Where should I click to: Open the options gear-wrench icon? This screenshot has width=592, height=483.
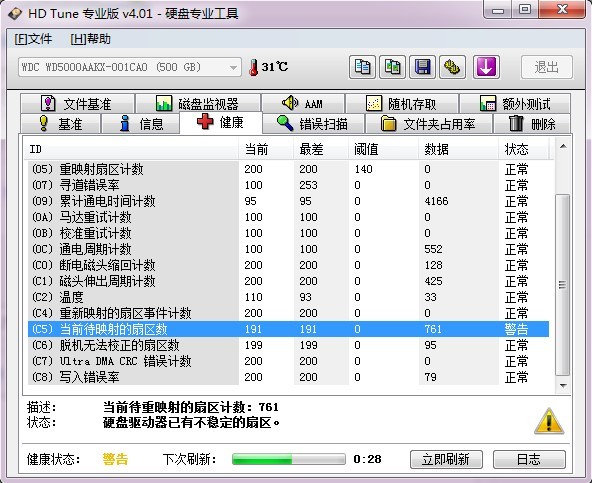point(452,67)
